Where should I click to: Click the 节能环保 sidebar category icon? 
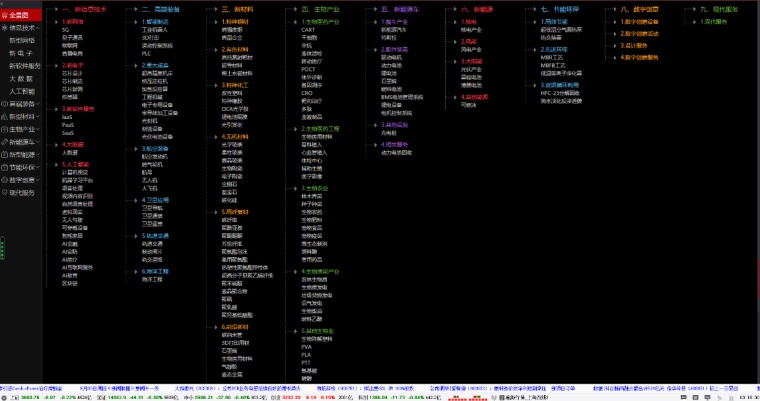[x=5, y=167]
